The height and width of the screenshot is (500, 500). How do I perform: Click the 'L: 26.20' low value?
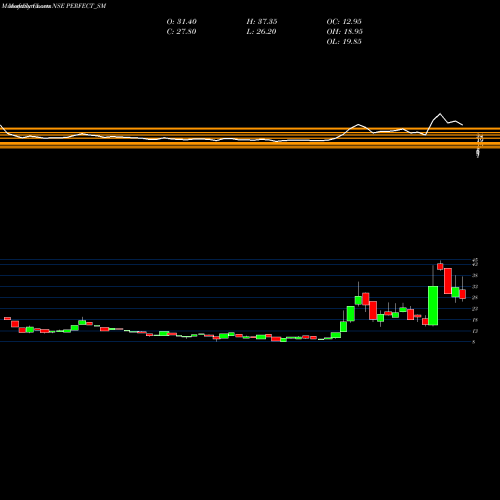[x=262, y=32]
